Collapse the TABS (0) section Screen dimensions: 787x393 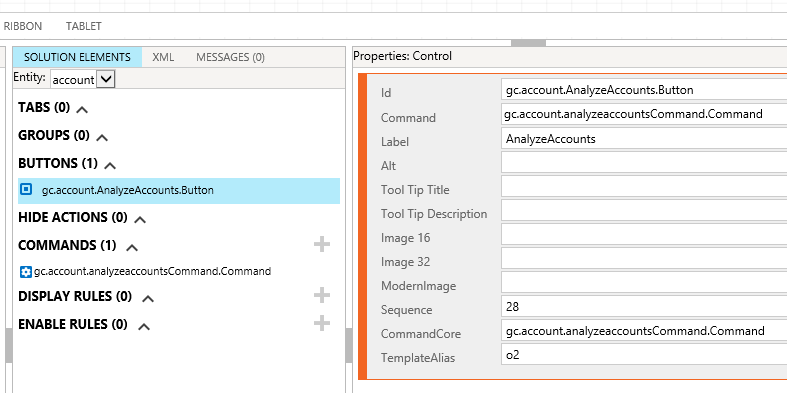[82, 109]
